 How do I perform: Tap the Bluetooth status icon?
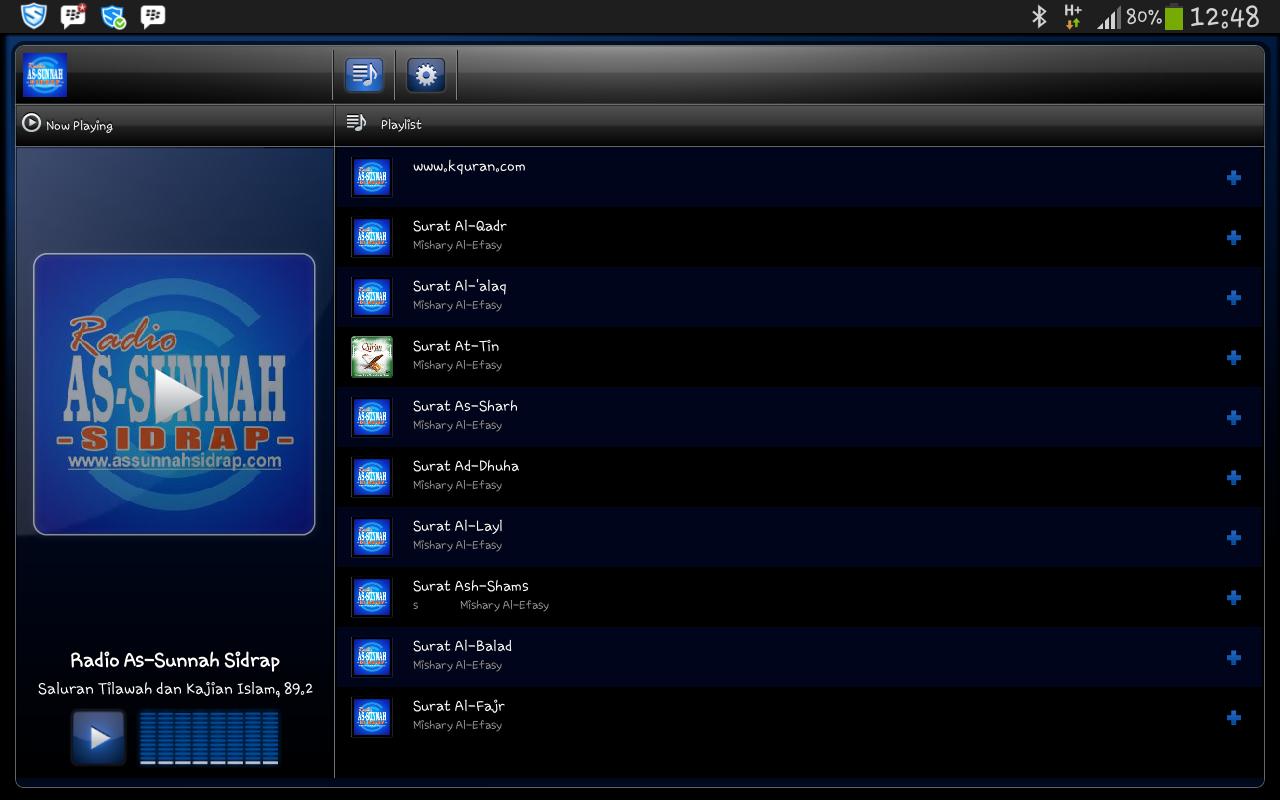[x=1039, y=16]
